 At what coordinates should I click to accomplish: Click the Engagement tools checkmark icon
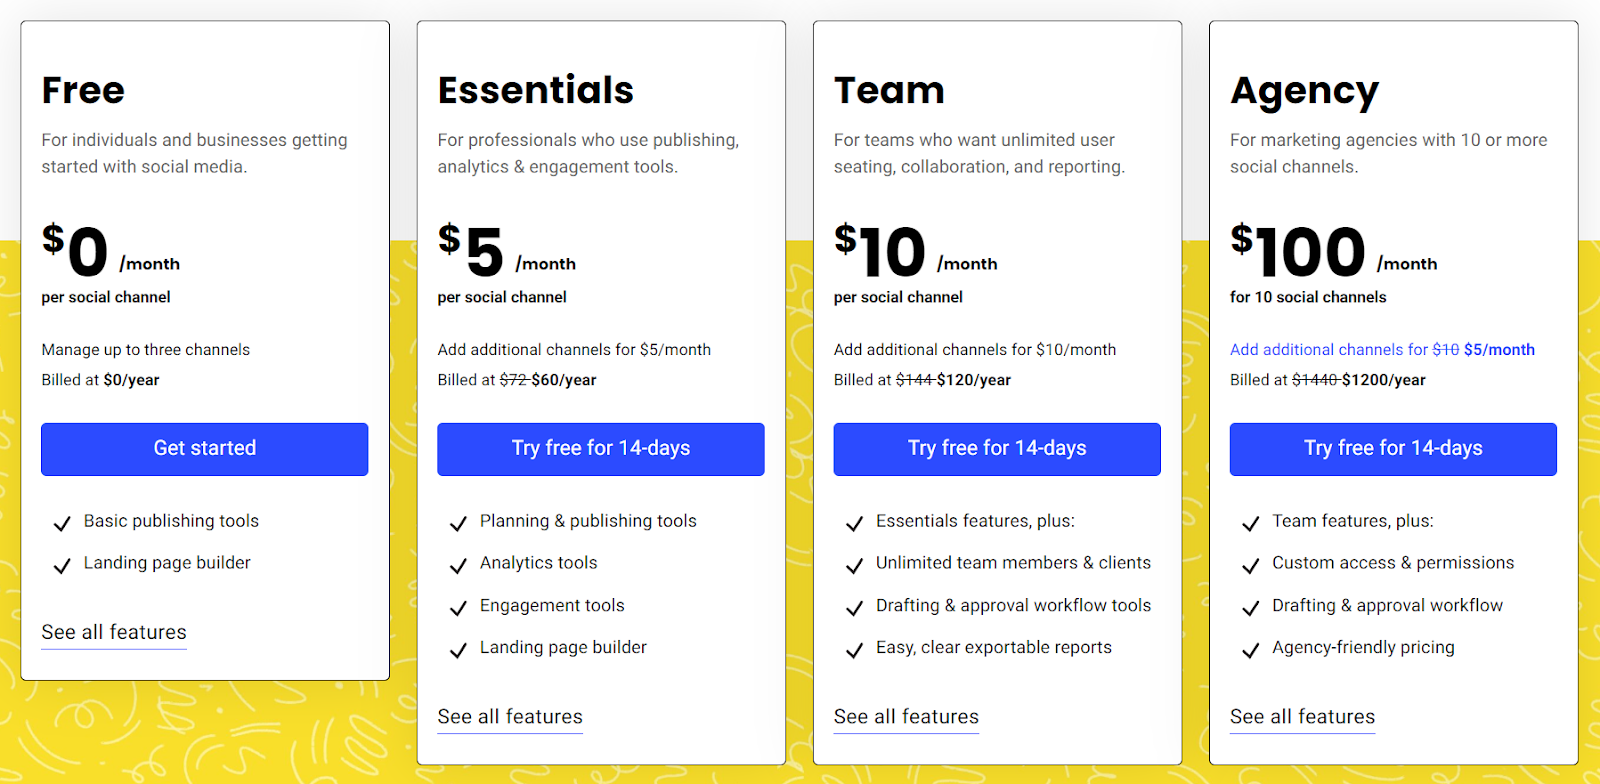458,607
